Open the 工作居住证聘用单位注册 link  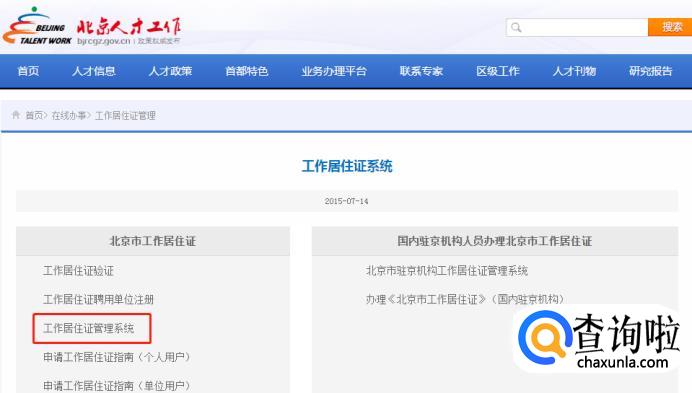pyautogui.click(x=98, y=299)
